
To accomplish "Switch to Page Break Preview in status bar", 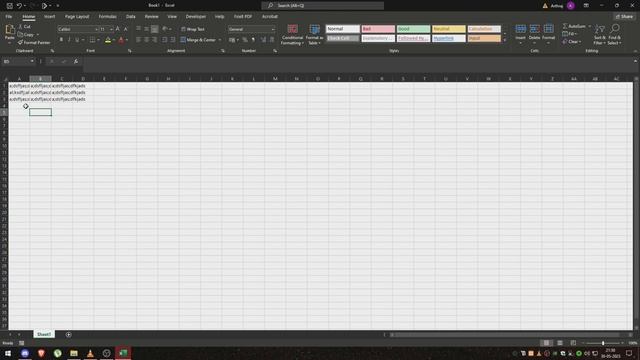I will point(573,343).
